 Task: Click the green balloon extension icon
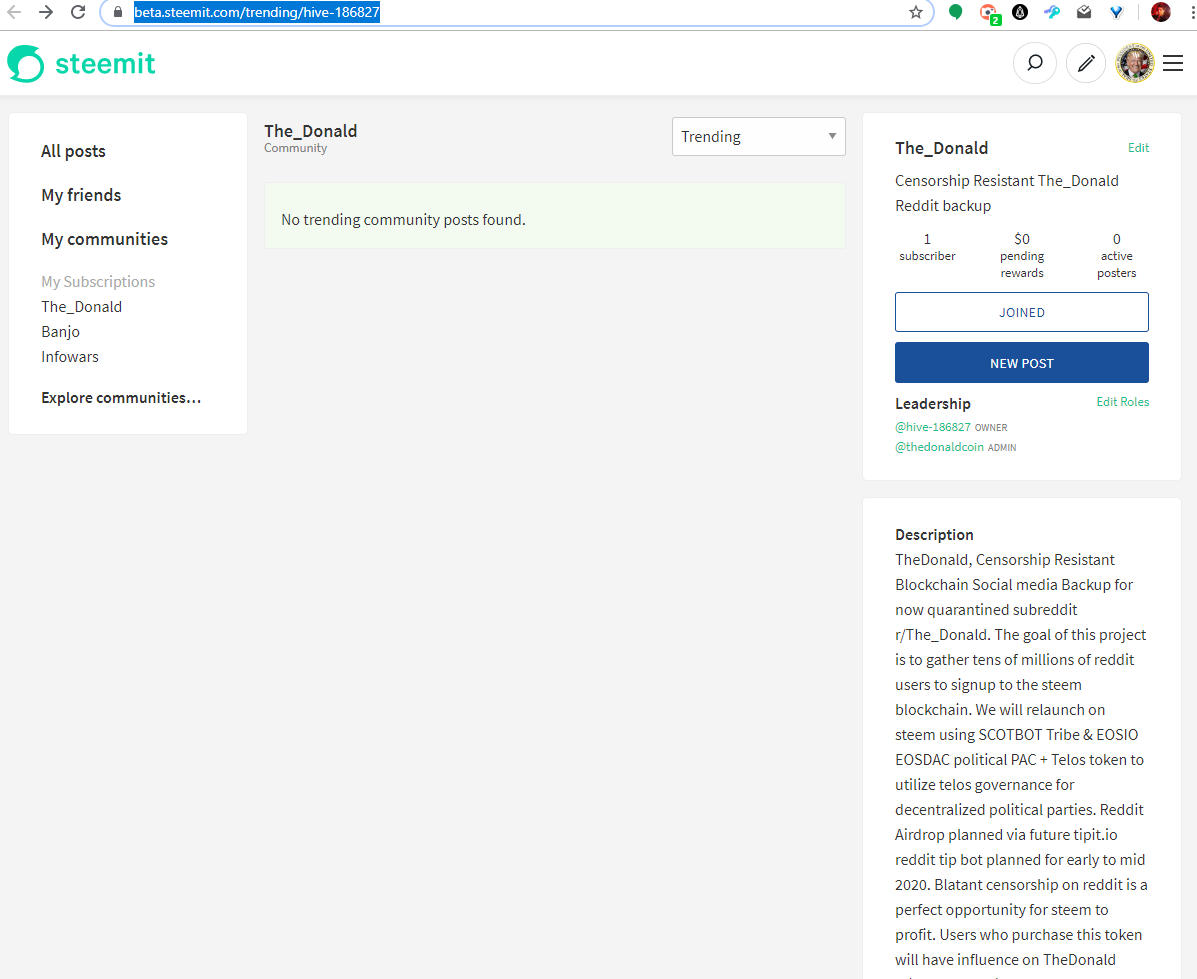click(955, 12)
